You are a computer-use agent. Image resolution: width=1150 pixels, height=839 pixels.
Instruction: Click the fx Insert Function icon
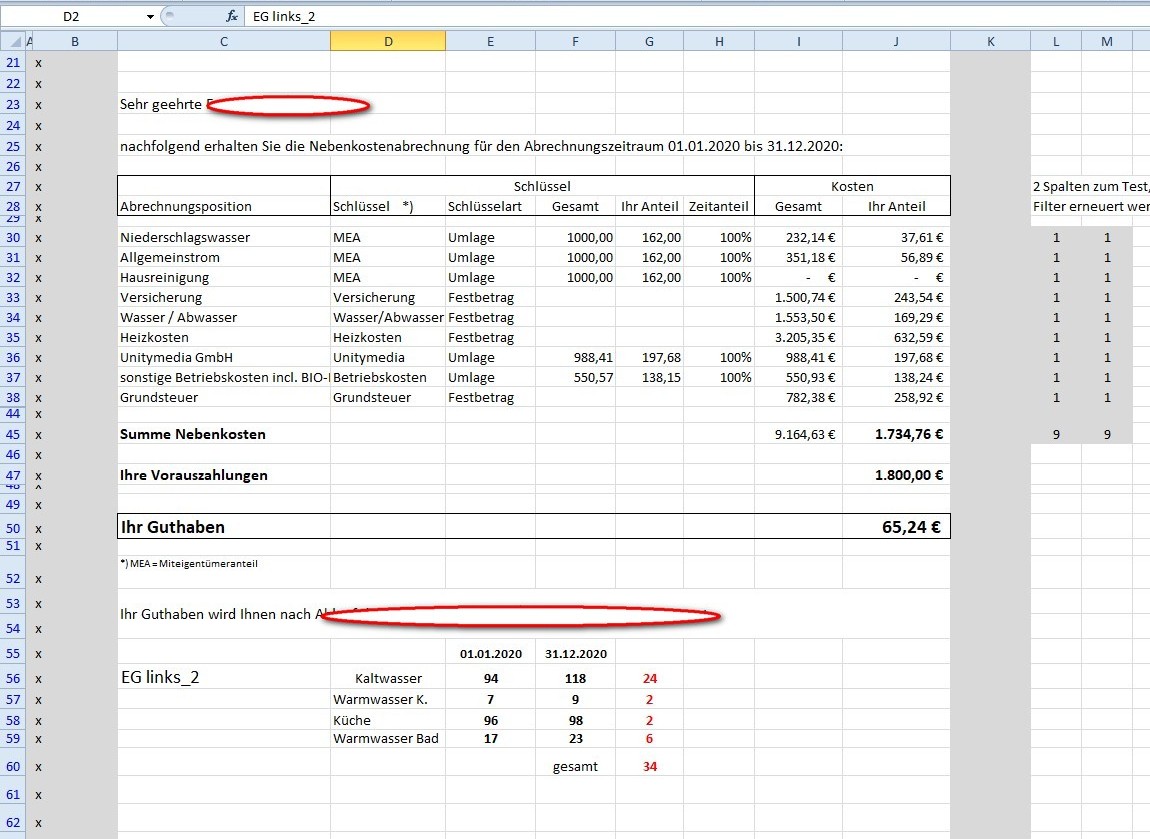(232, 16)
